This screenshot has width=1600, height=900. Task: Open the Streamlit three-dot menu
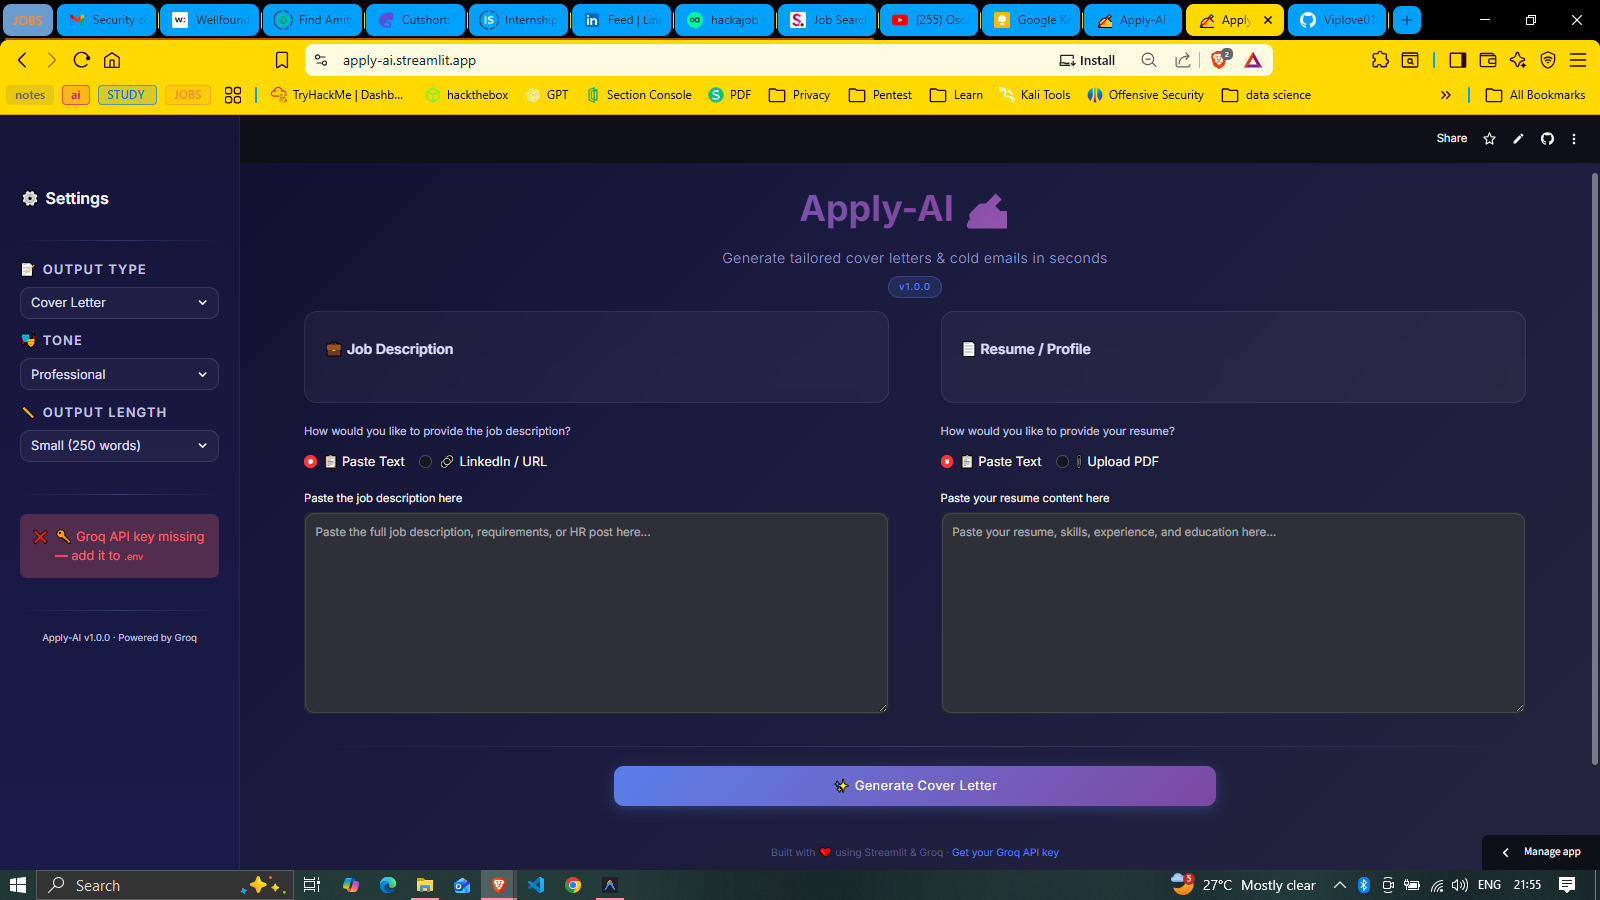coord(1574,139)
